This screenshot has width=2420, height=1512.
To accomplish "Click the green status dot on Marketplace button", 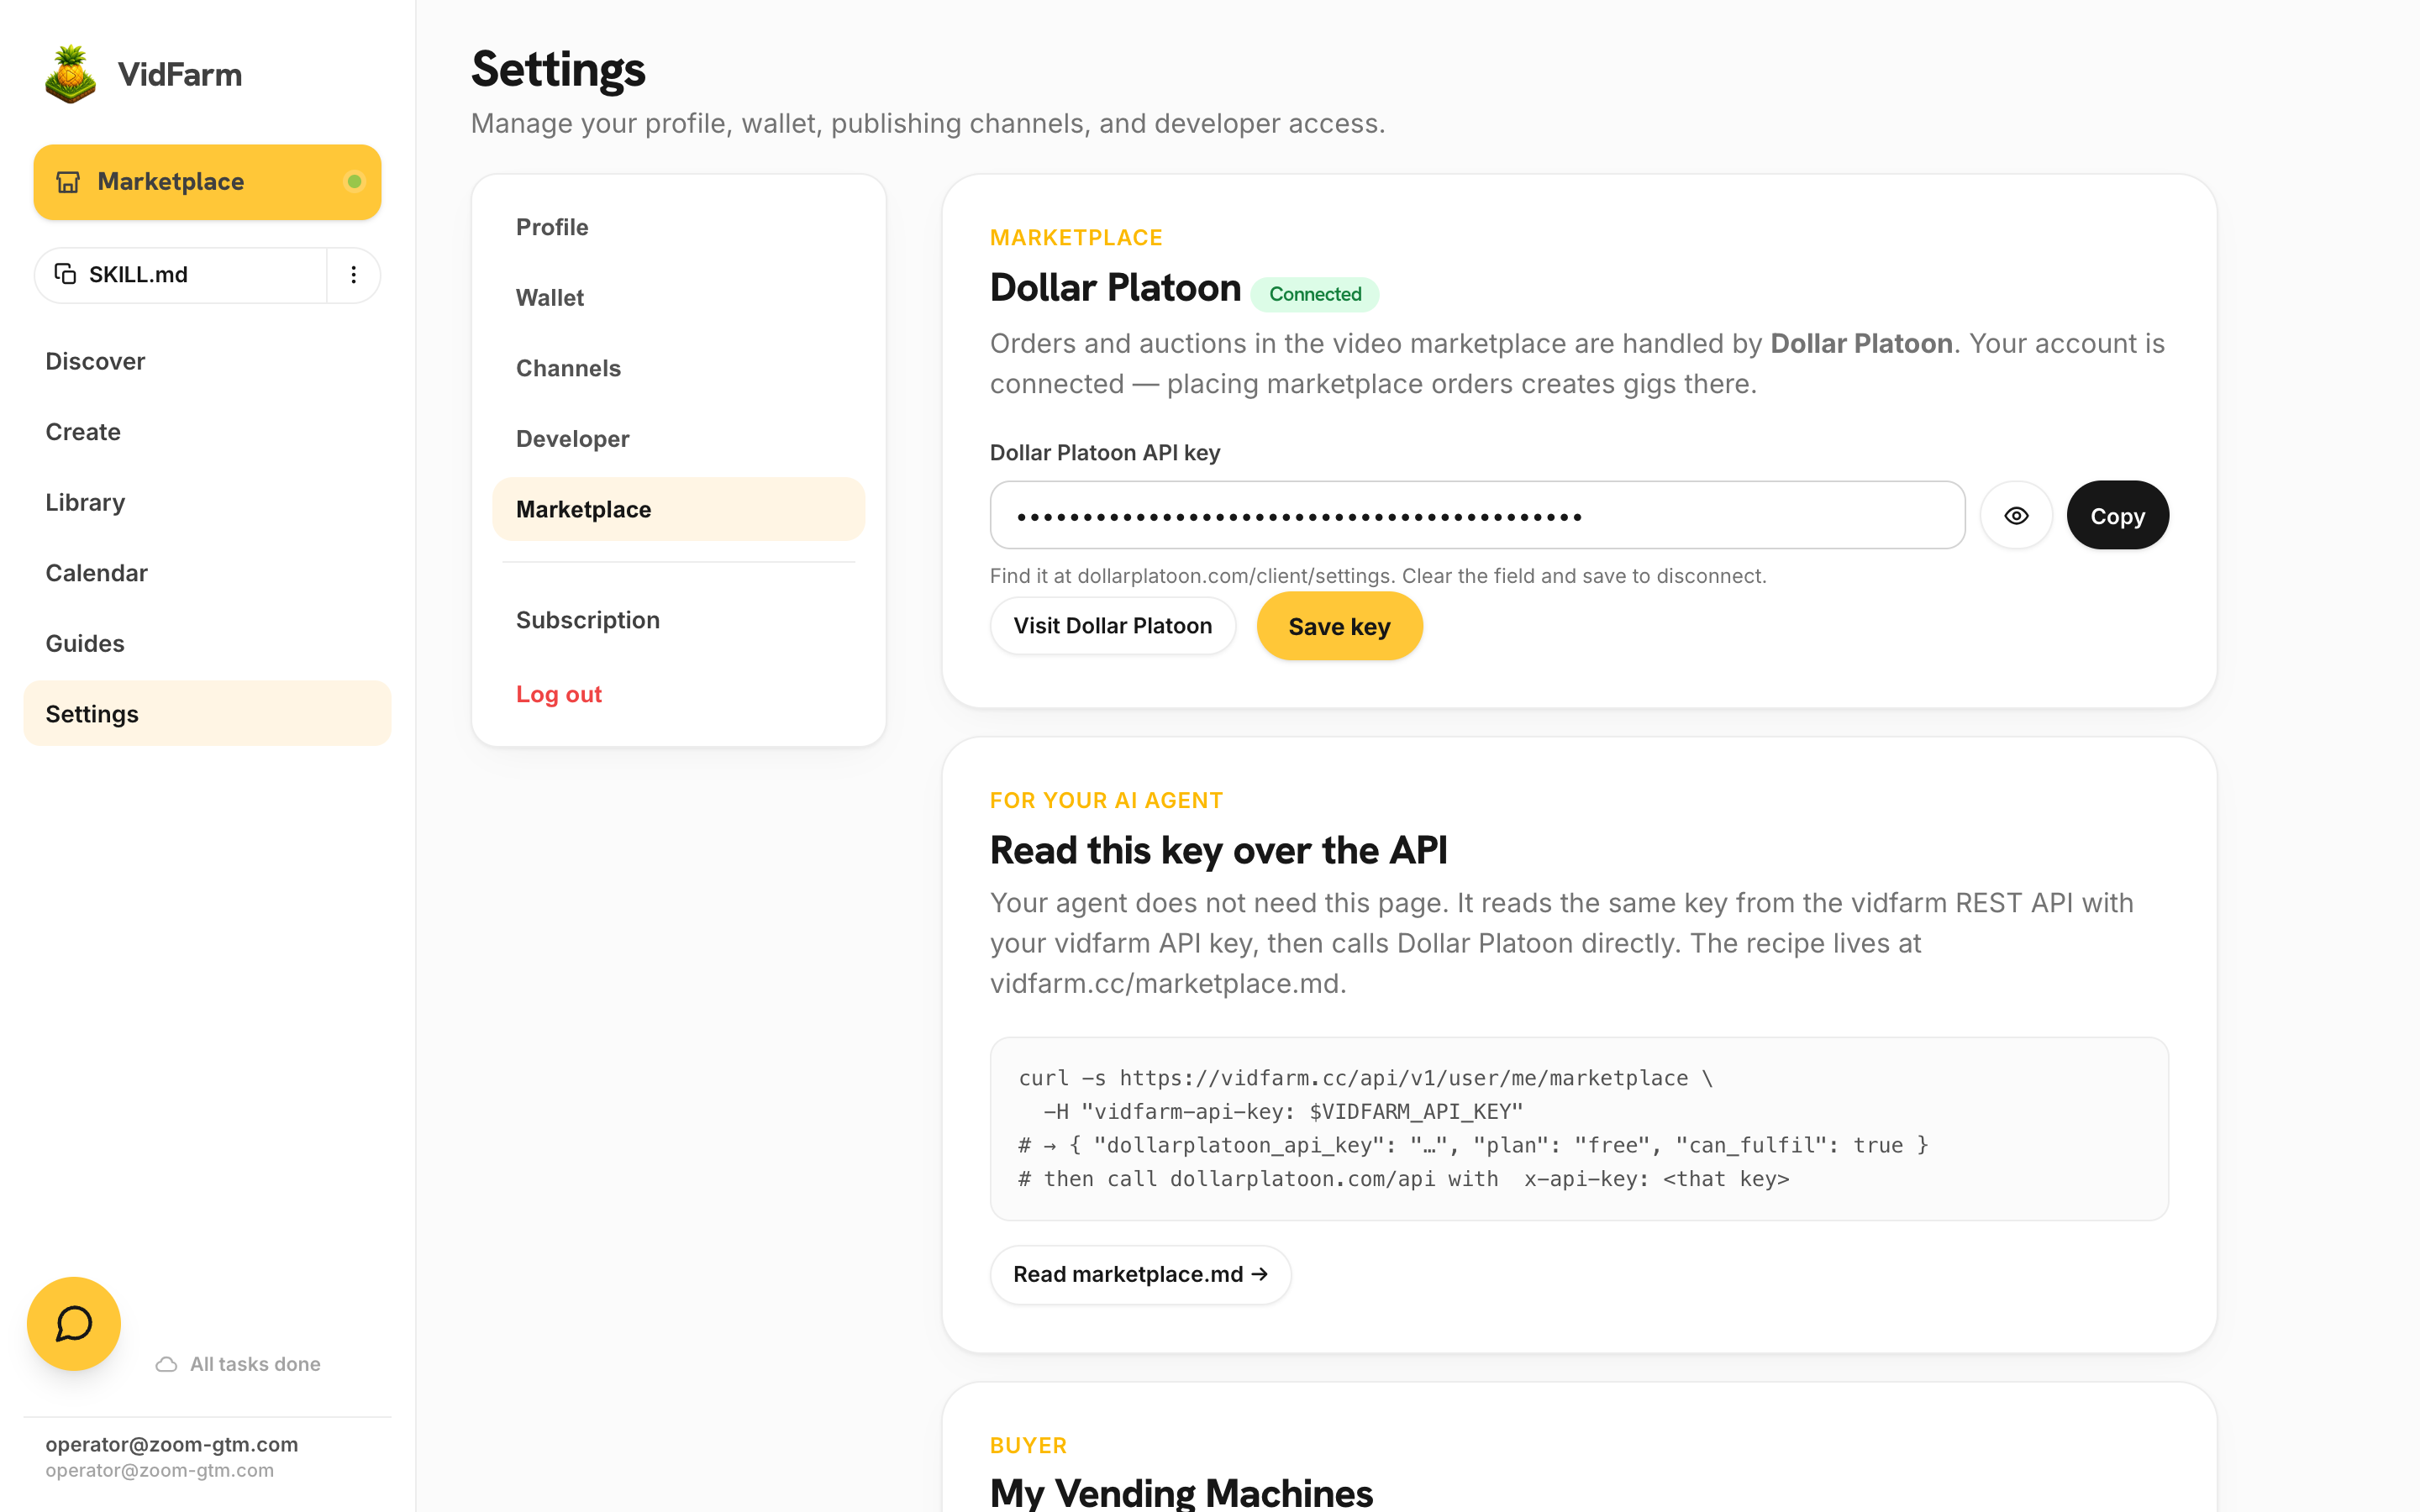I will point(354,182).
